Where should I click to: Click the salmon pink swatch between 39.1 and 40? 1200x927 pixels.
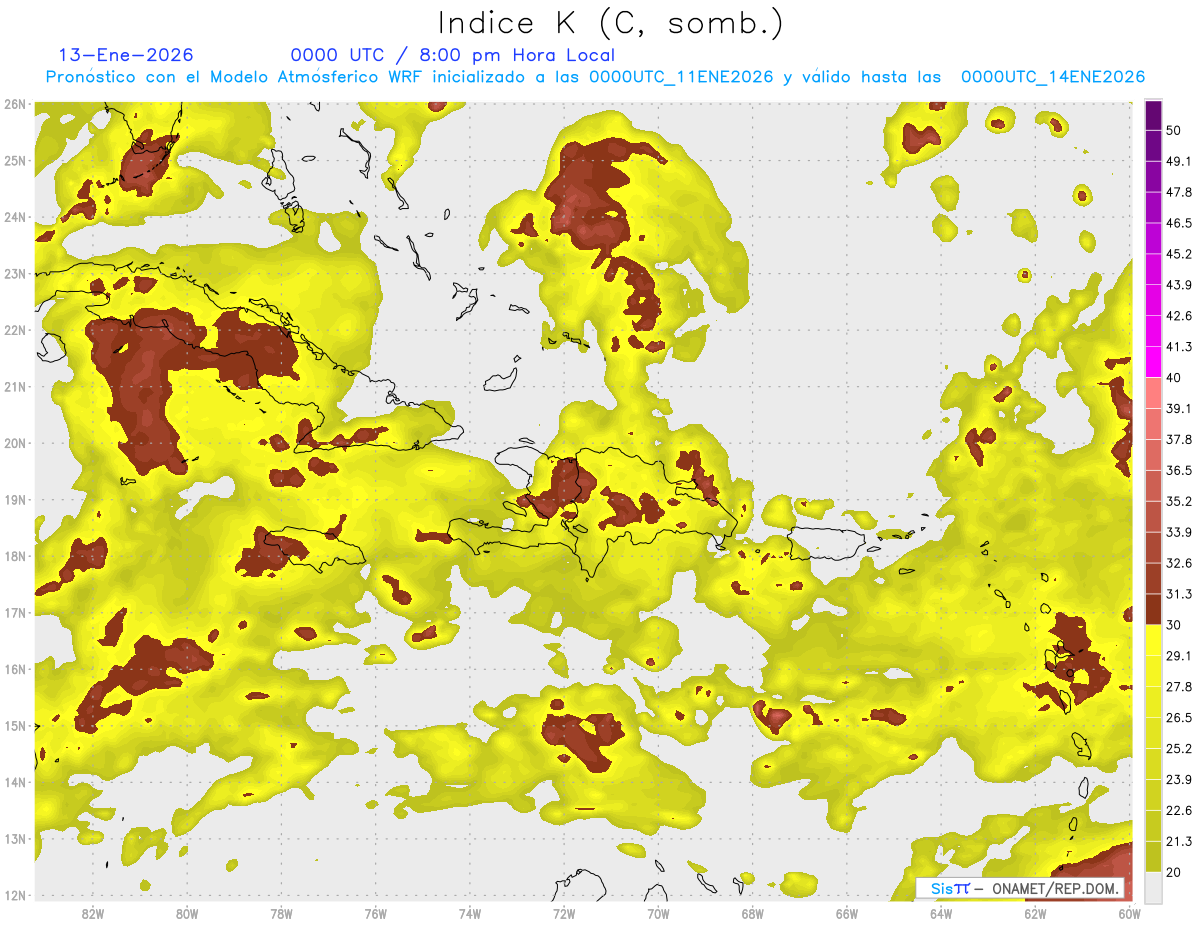(1153, 393)
